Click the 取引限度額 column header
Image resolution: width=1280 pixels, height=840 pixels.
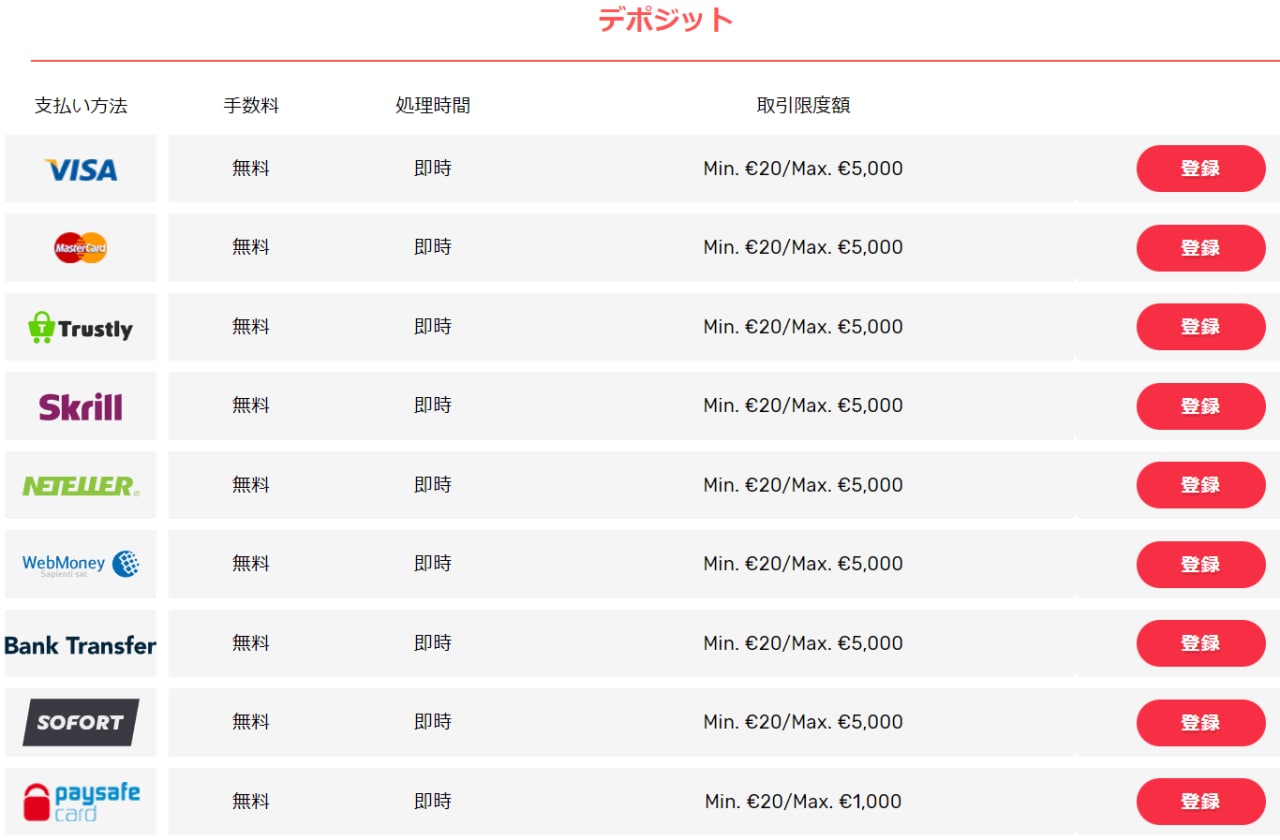tap(803, 105)
